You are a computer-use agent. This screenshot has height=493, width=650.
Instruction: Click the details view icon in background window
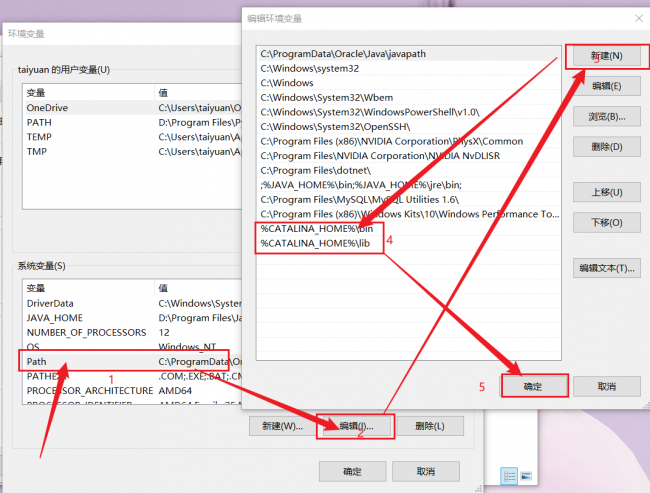(x=509, y=476)
